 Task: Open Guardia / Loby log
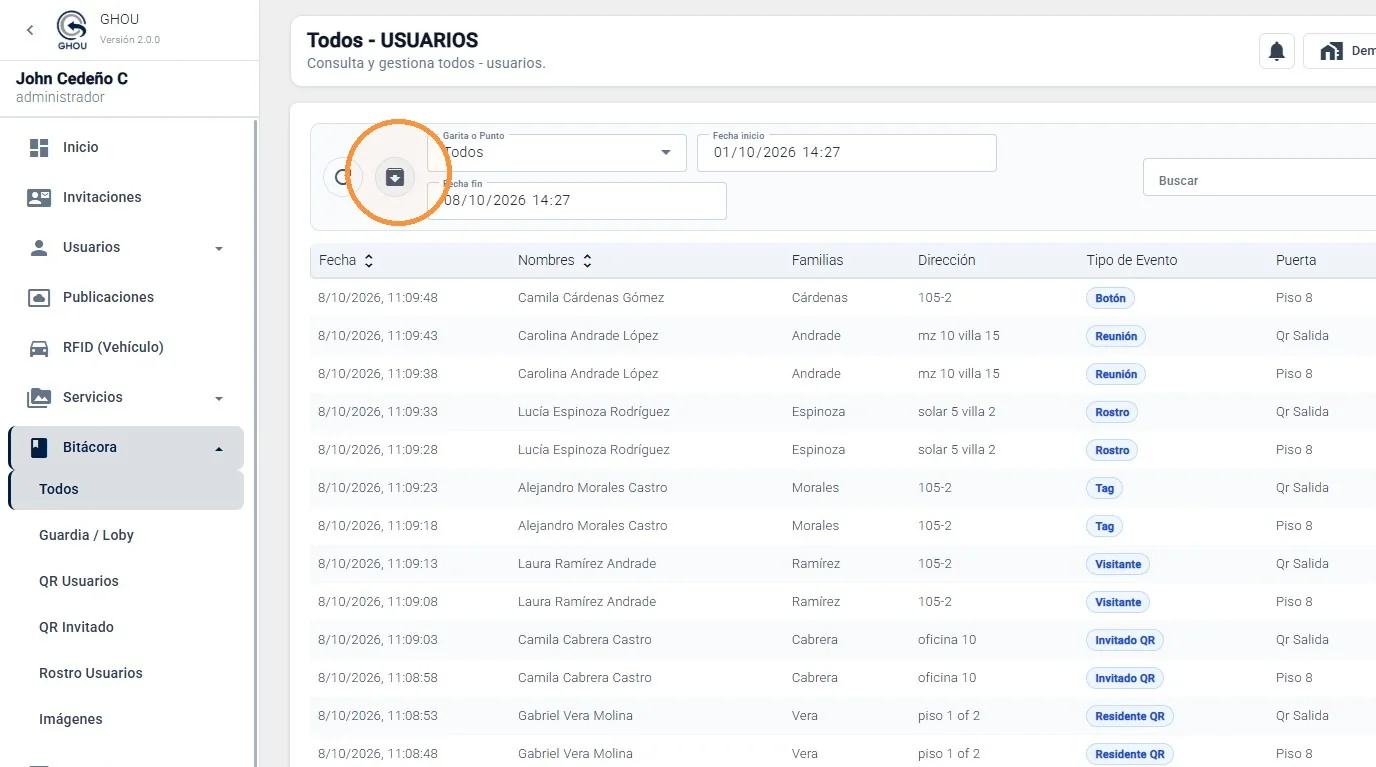pyautogui.click(x=86, y=536)
